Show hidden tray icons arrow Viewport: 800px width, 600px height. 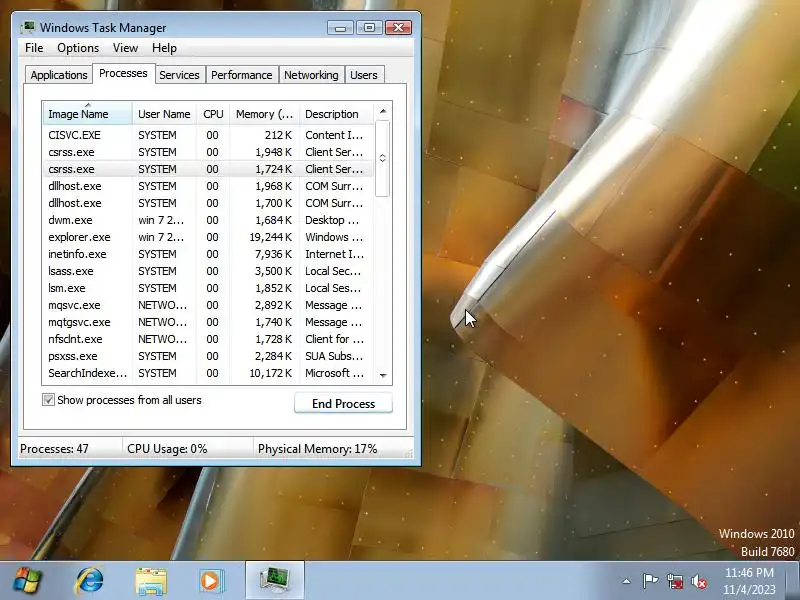626,581
